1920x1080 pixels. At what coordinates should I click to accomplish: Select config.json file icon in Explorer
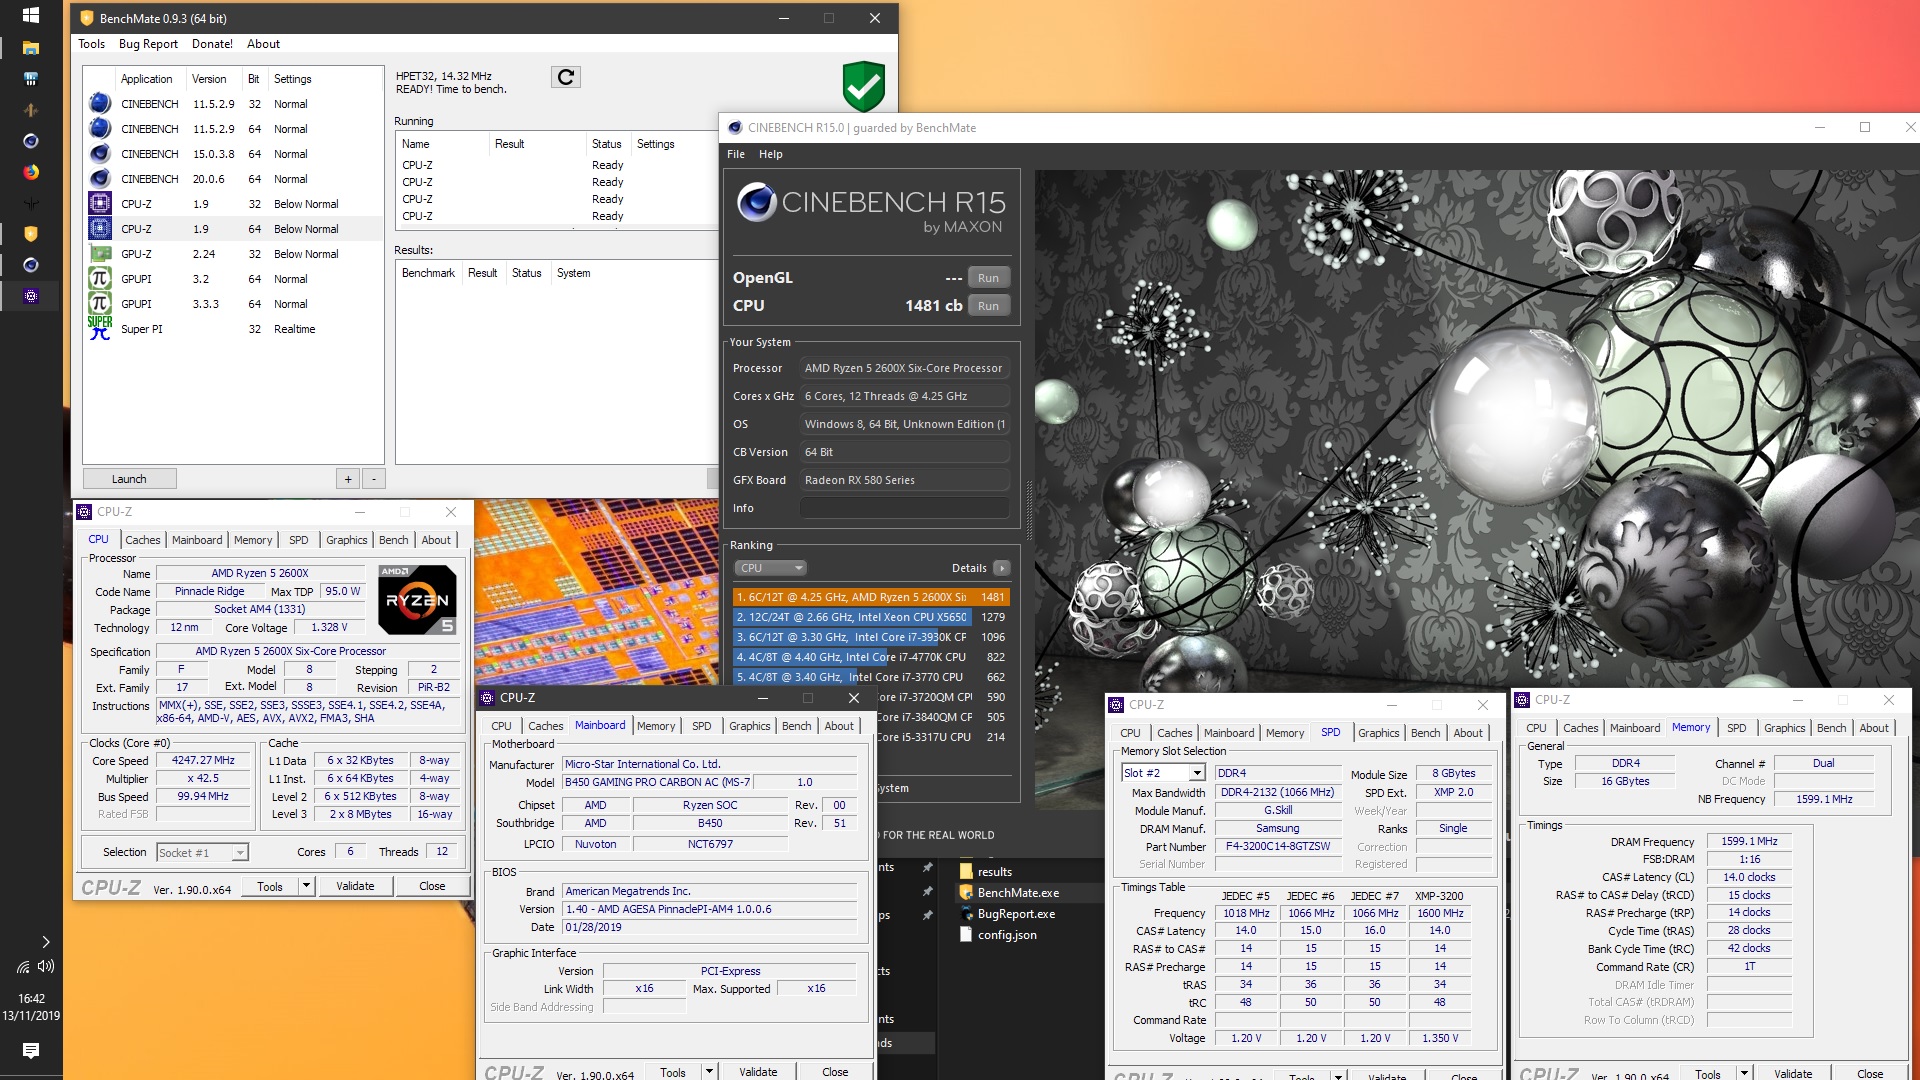coord(966,934)
